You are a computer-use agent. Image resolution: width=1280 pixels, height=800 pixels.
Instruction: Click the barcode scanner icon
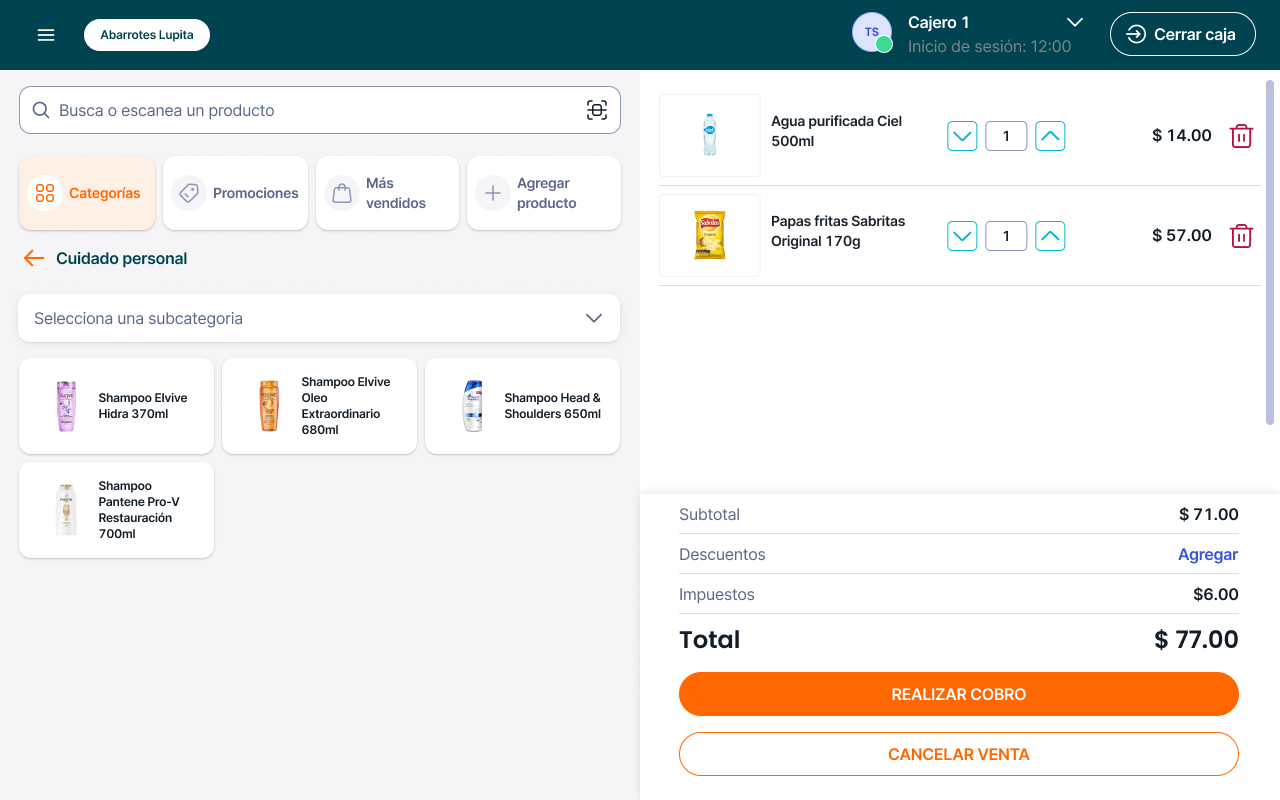(596, 110)
